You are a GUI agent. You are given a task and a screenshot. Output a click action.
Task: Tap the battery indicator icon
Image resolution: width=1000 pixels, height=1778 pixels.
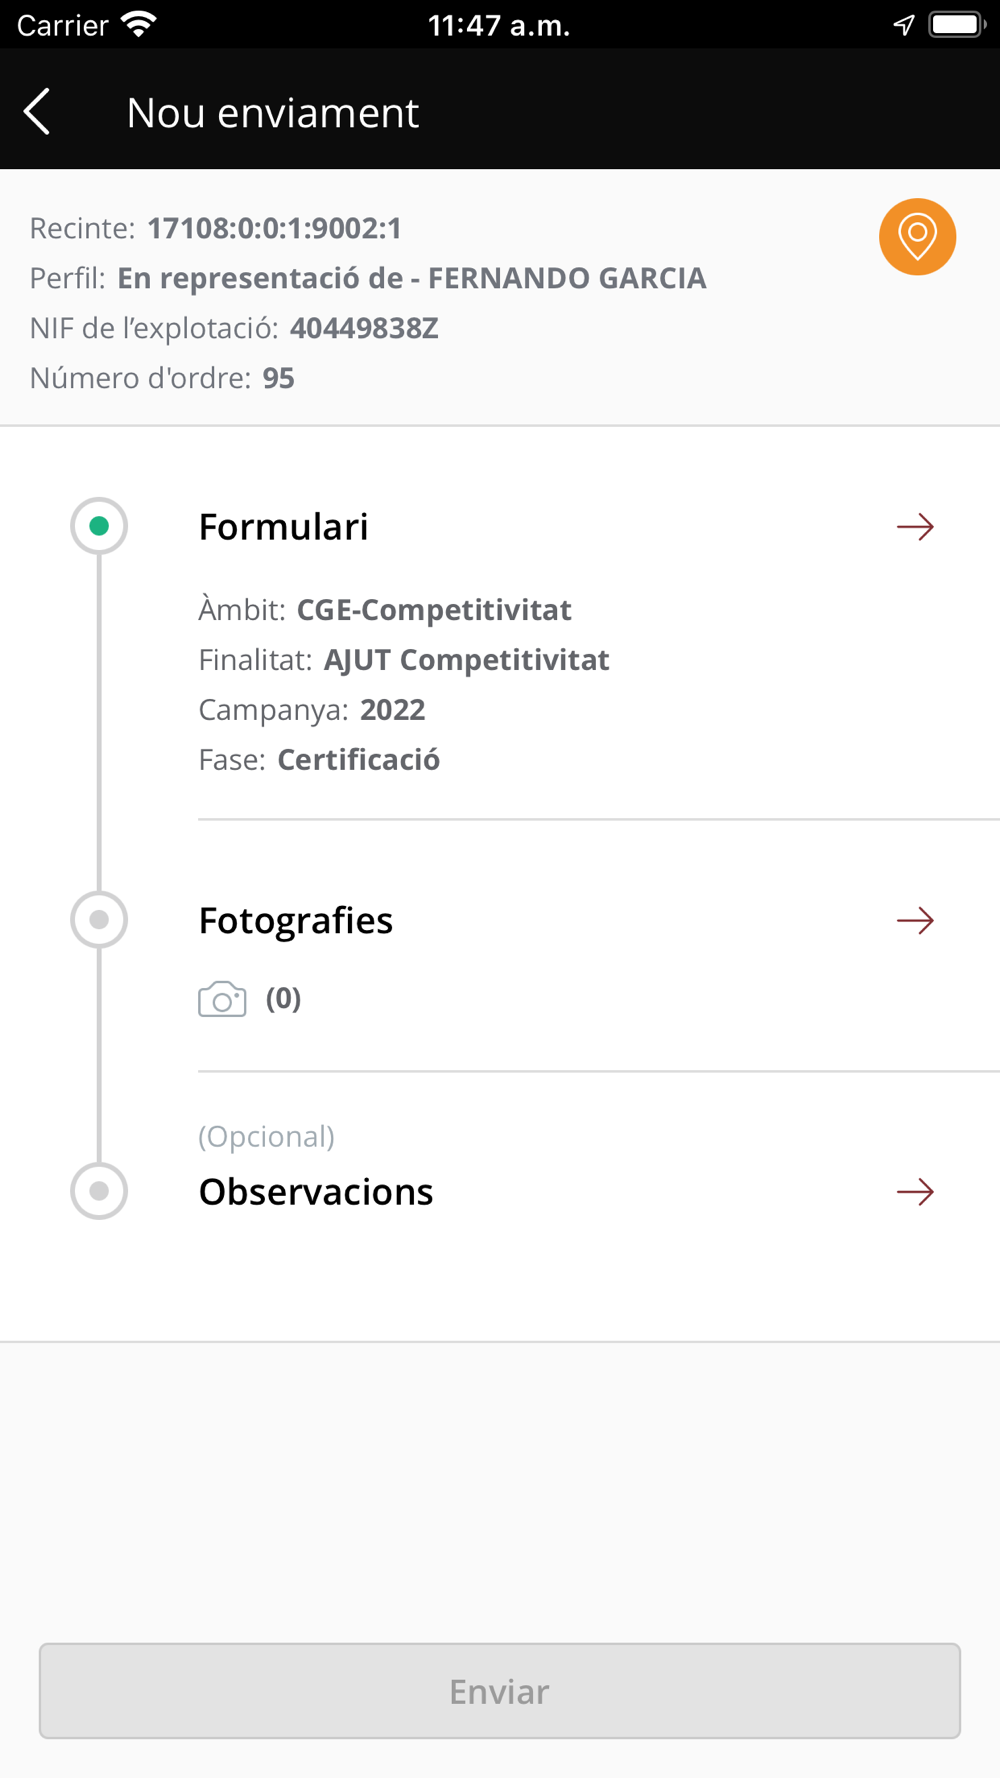tap(956, 25)
